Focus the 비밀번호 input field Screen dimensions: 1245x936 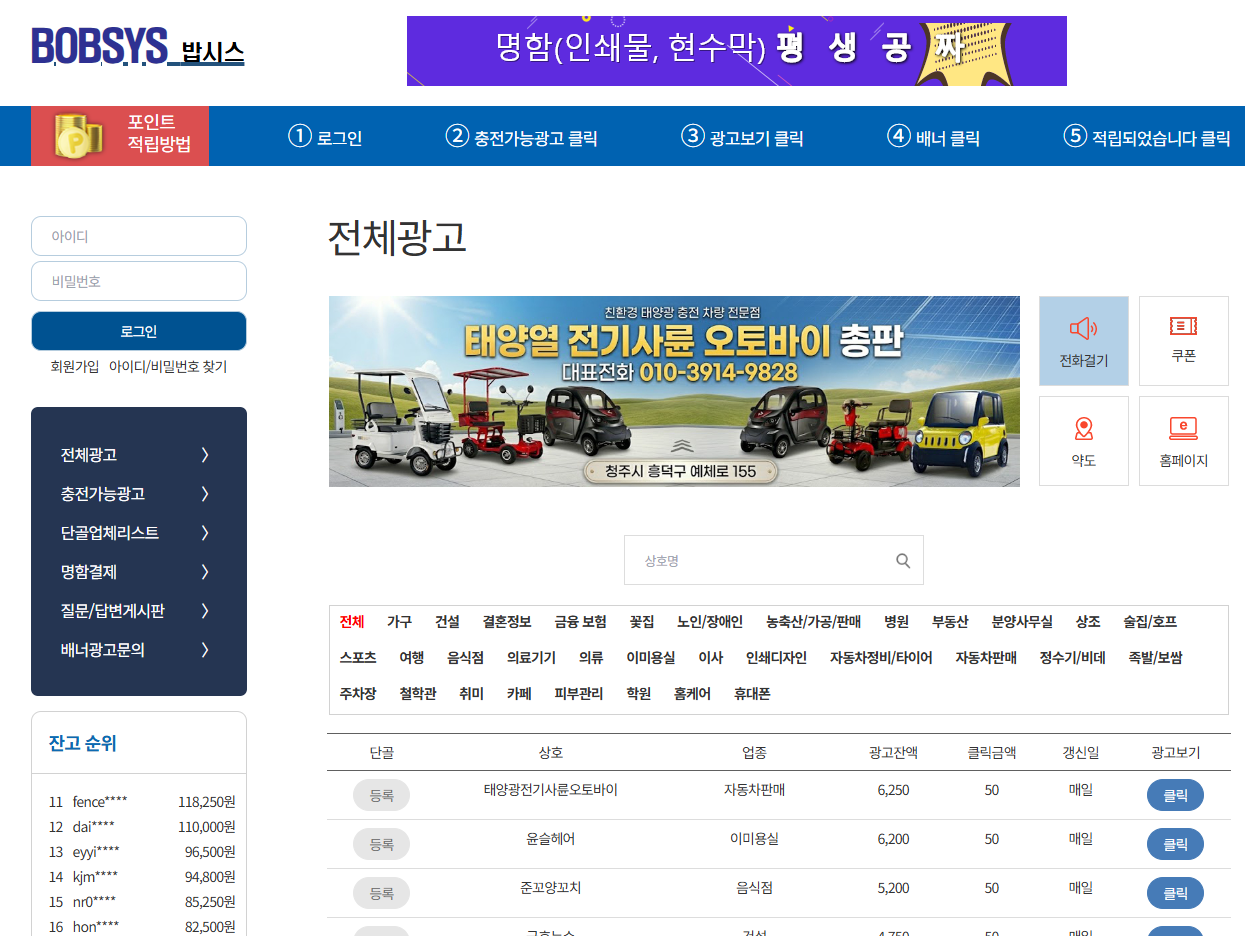click(x=139, y=281)
